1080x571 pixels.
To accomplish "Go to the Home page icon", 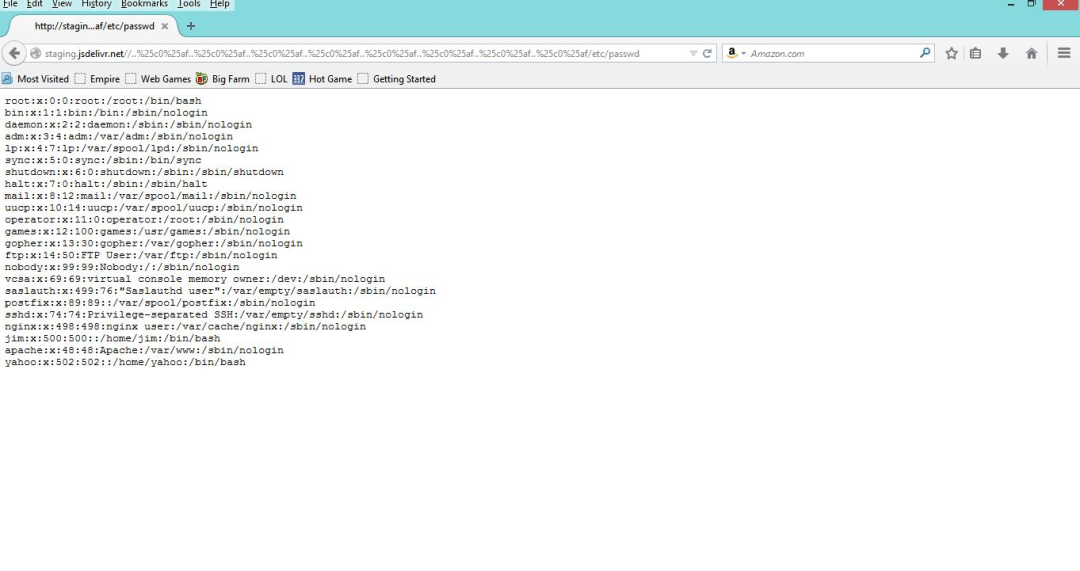I will coord(1031,53).
